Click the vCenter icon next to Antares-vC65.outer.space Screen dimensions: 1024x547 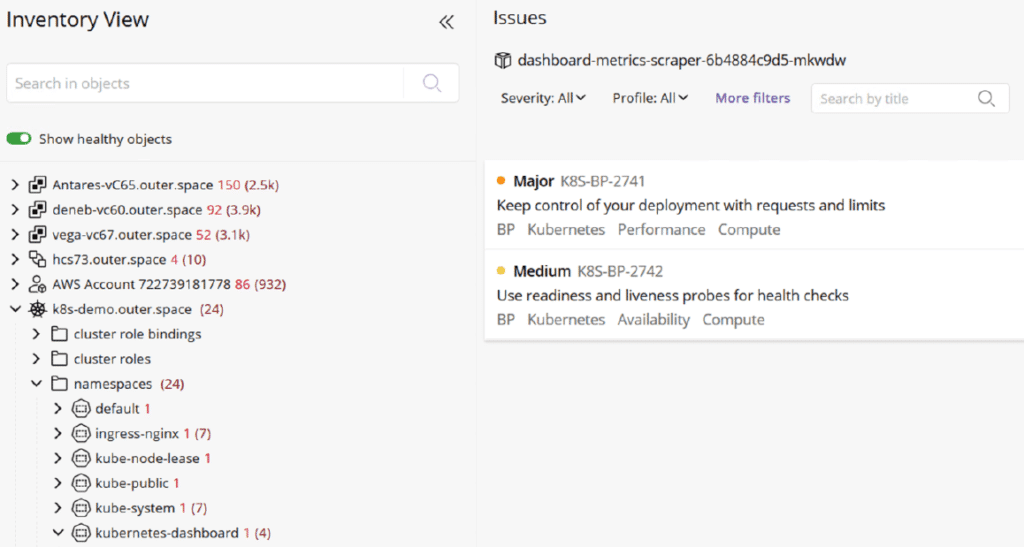pyautogui.click(x=37, y=185)
